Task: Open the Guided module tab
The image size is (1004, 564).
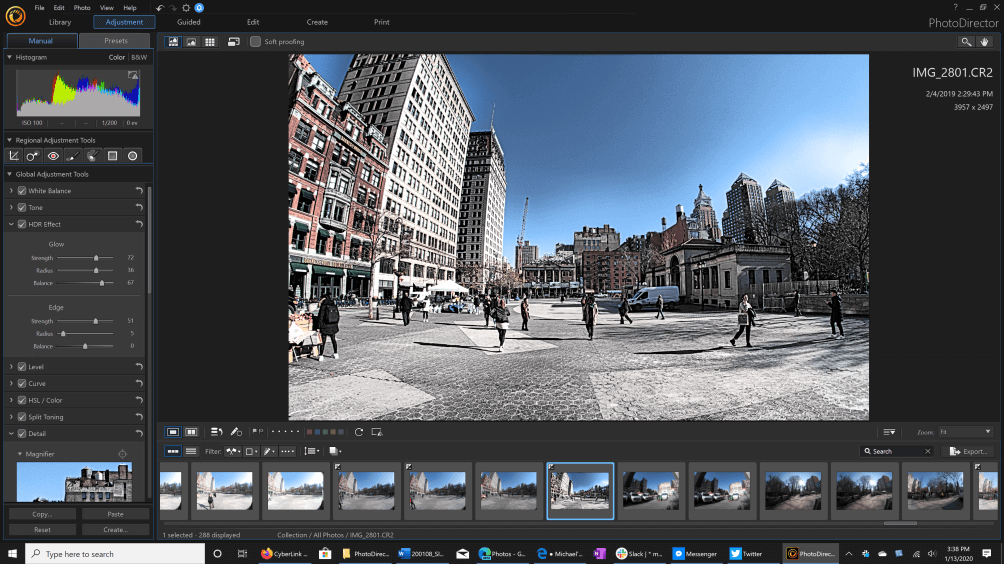Action: coord(189,22)
